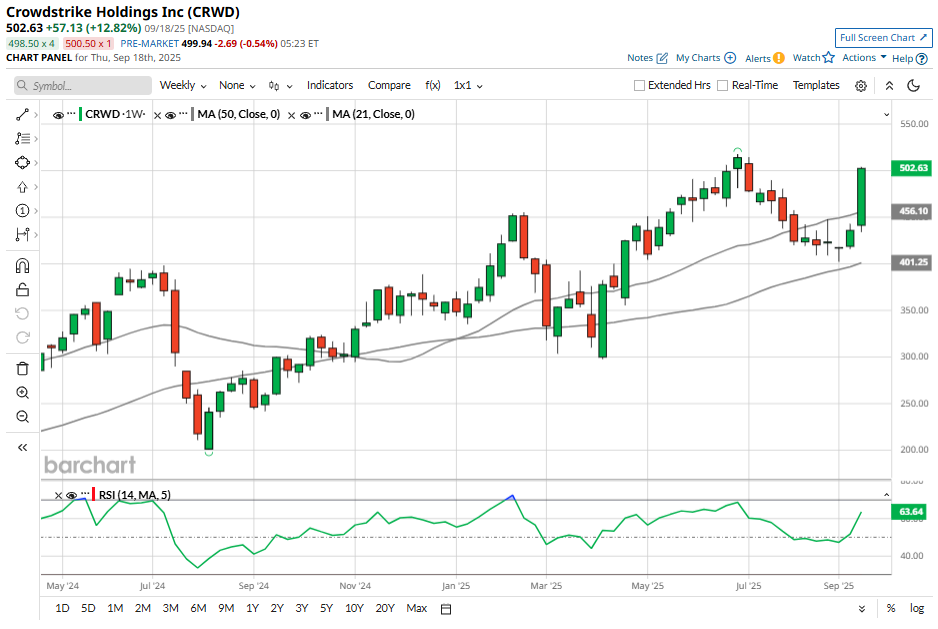The width and height of the screenshot is (938, 629).
Task: Open more options for MA 50 indicator
Action: [183, 113]
